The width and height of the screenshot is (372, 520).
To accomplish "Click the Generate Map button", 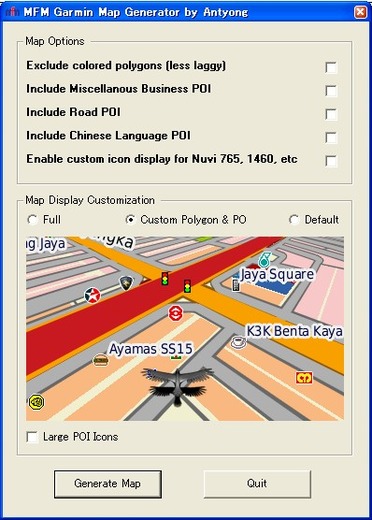I will 108,484.
